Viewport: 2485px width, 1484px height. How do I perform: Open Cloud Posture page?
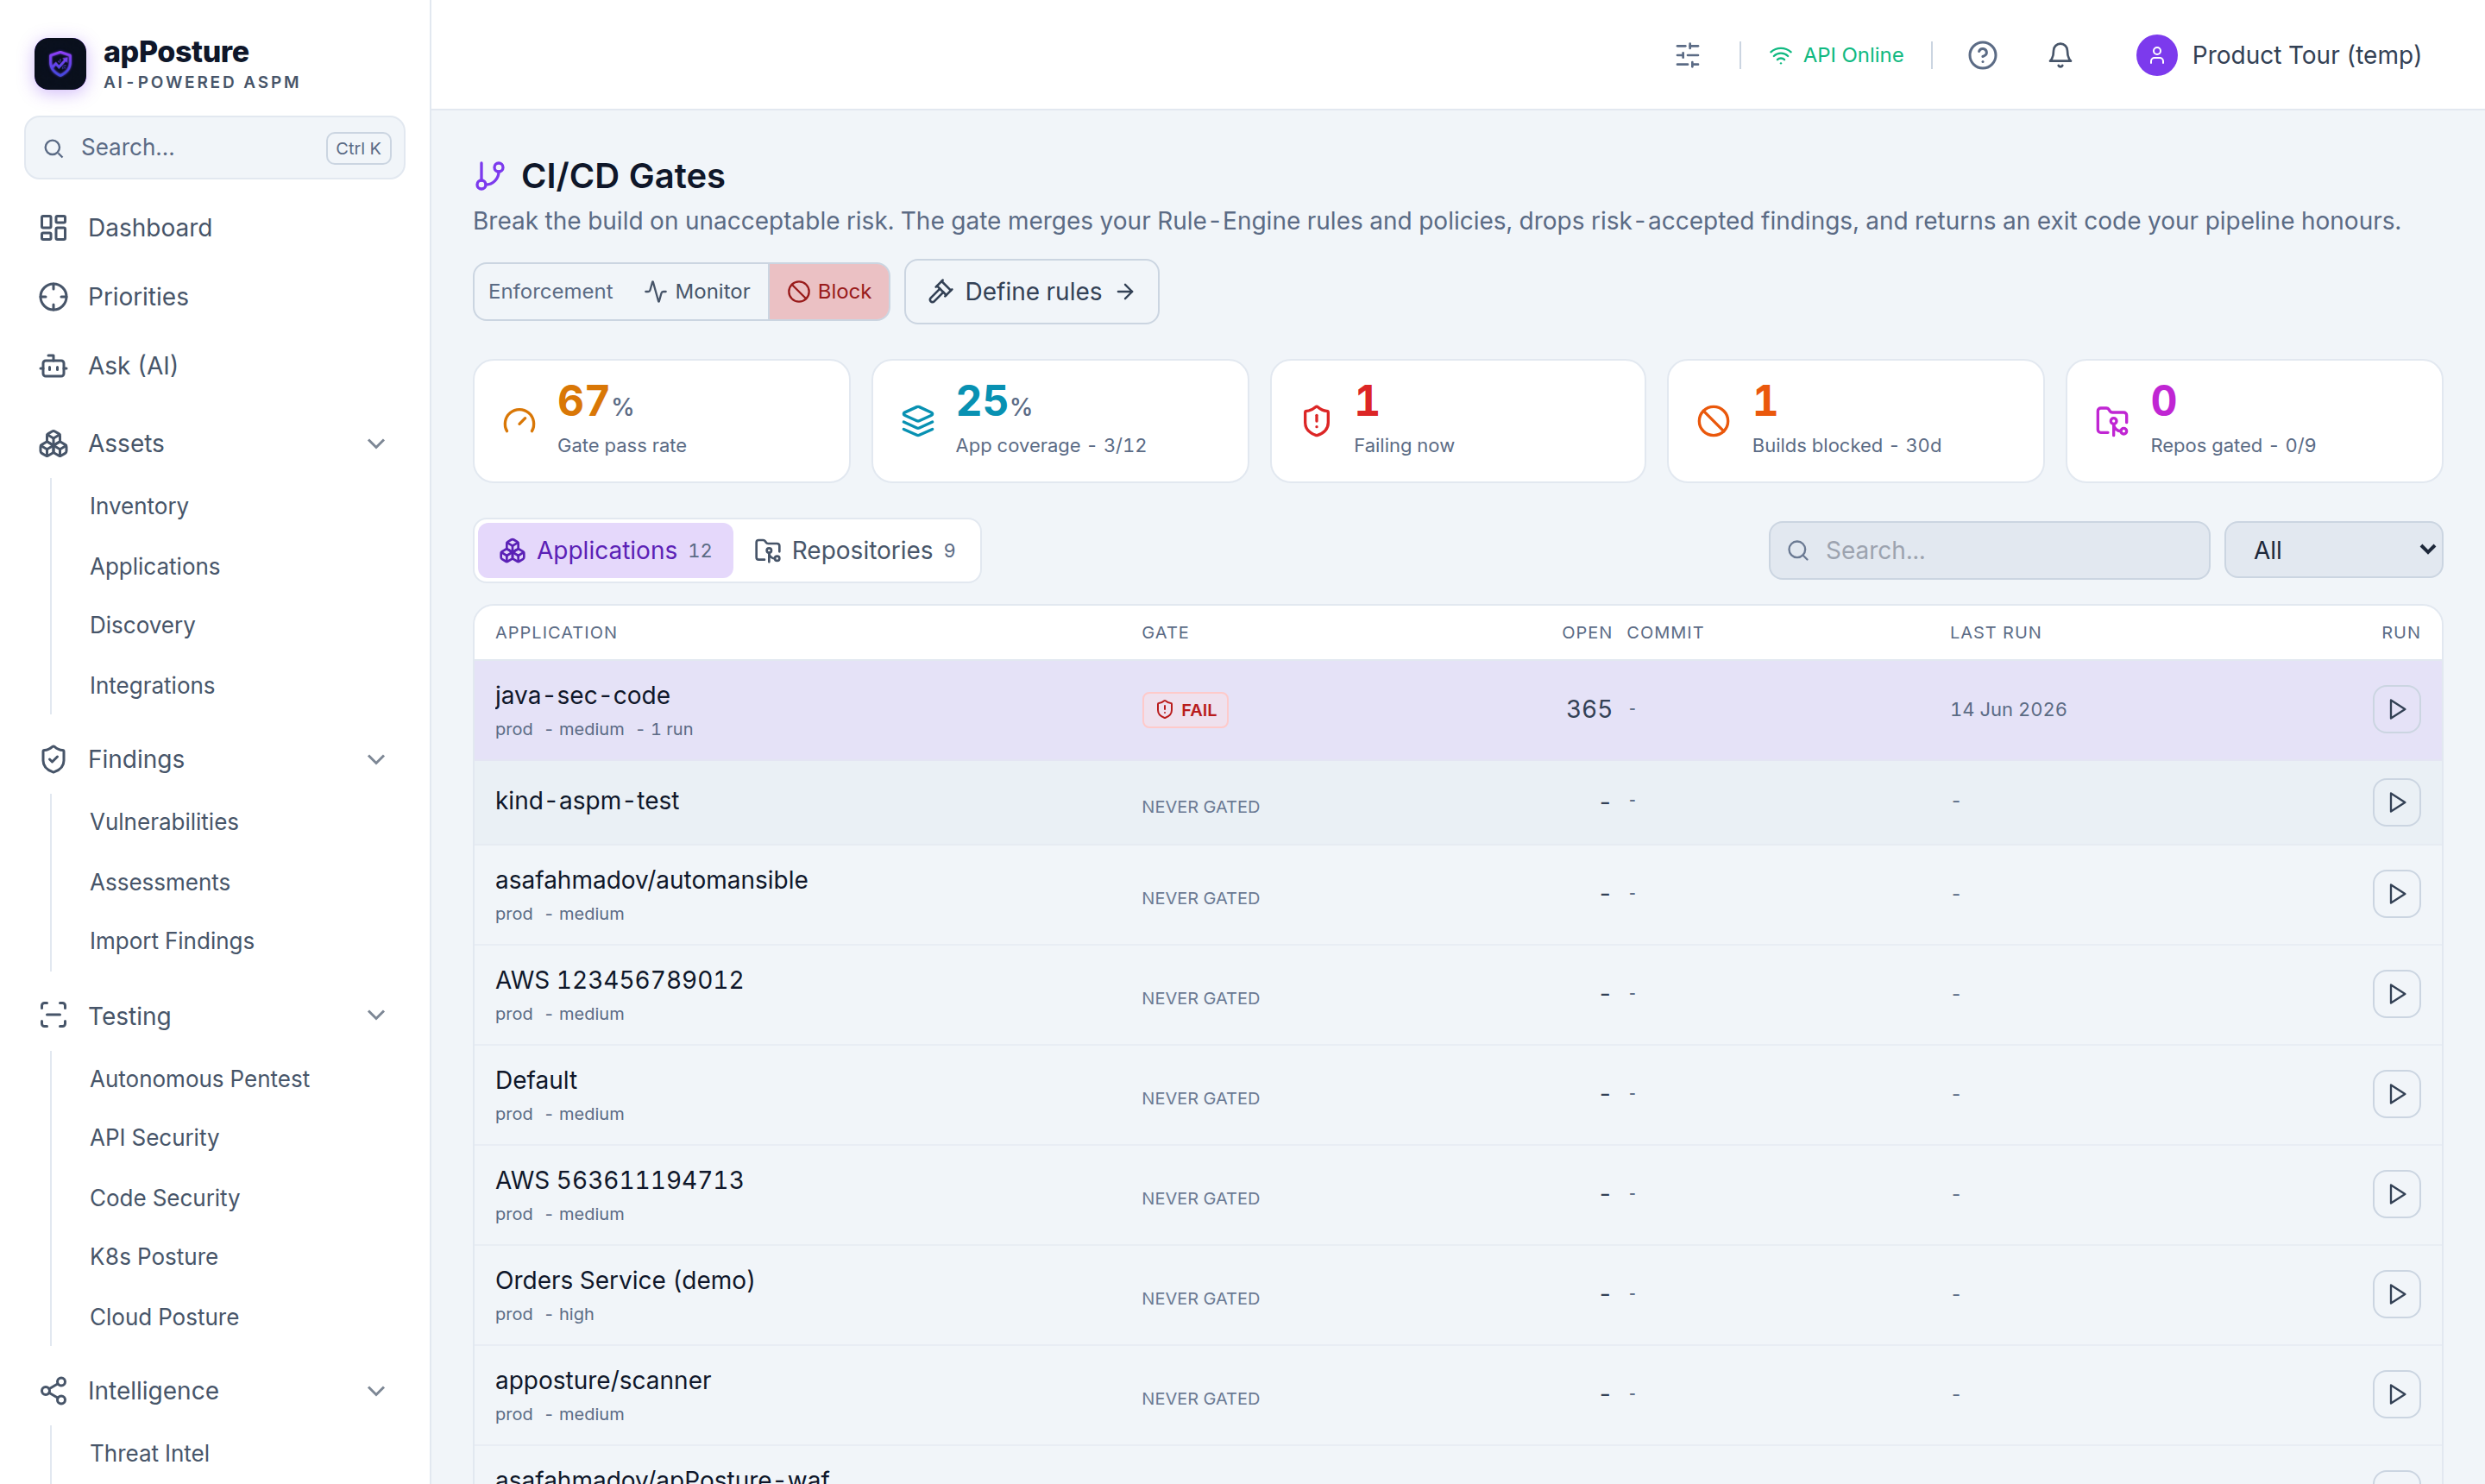[164, 1317]
